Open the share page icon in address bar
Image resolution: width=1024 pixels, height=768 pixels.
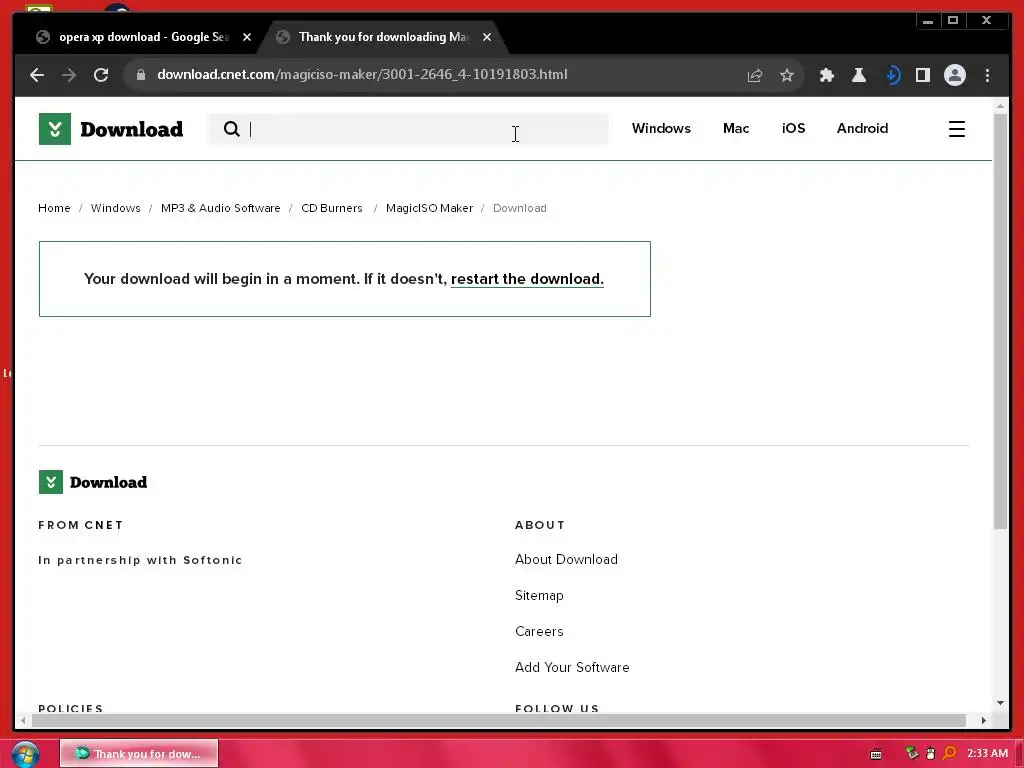point(755,75)
